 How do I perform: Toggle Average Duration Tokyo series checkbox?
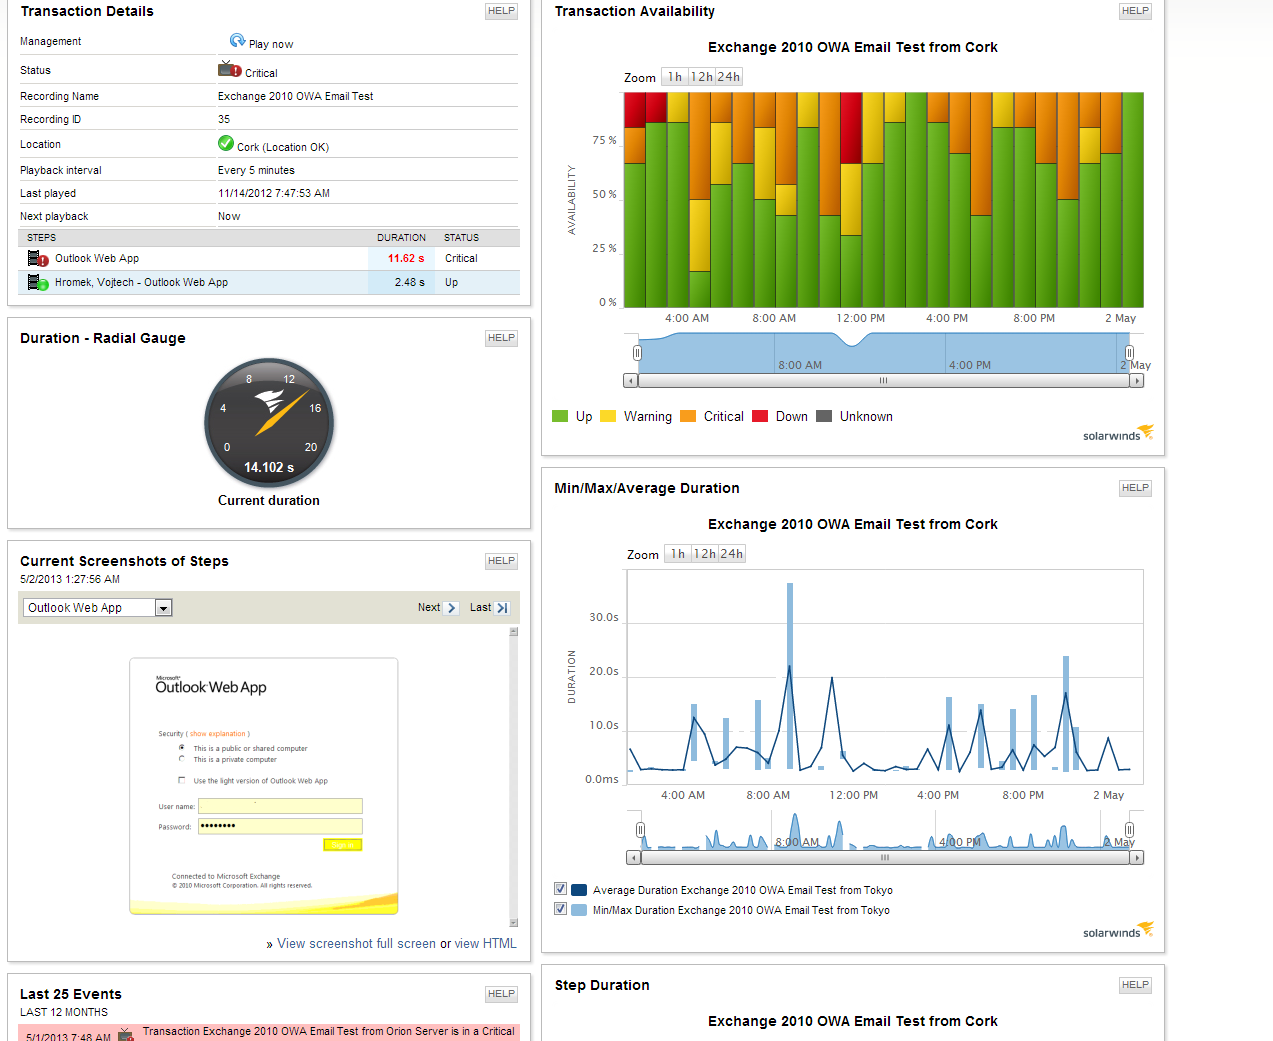pos(560,889)
